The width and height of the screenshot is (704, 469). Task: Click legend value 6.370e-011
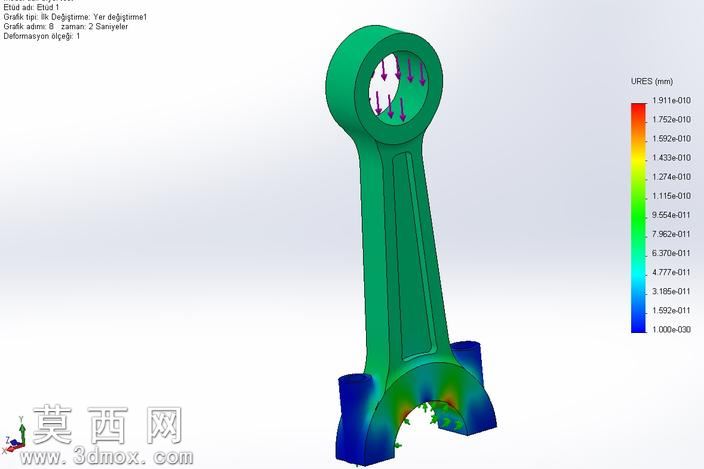(x=671, y=253)
